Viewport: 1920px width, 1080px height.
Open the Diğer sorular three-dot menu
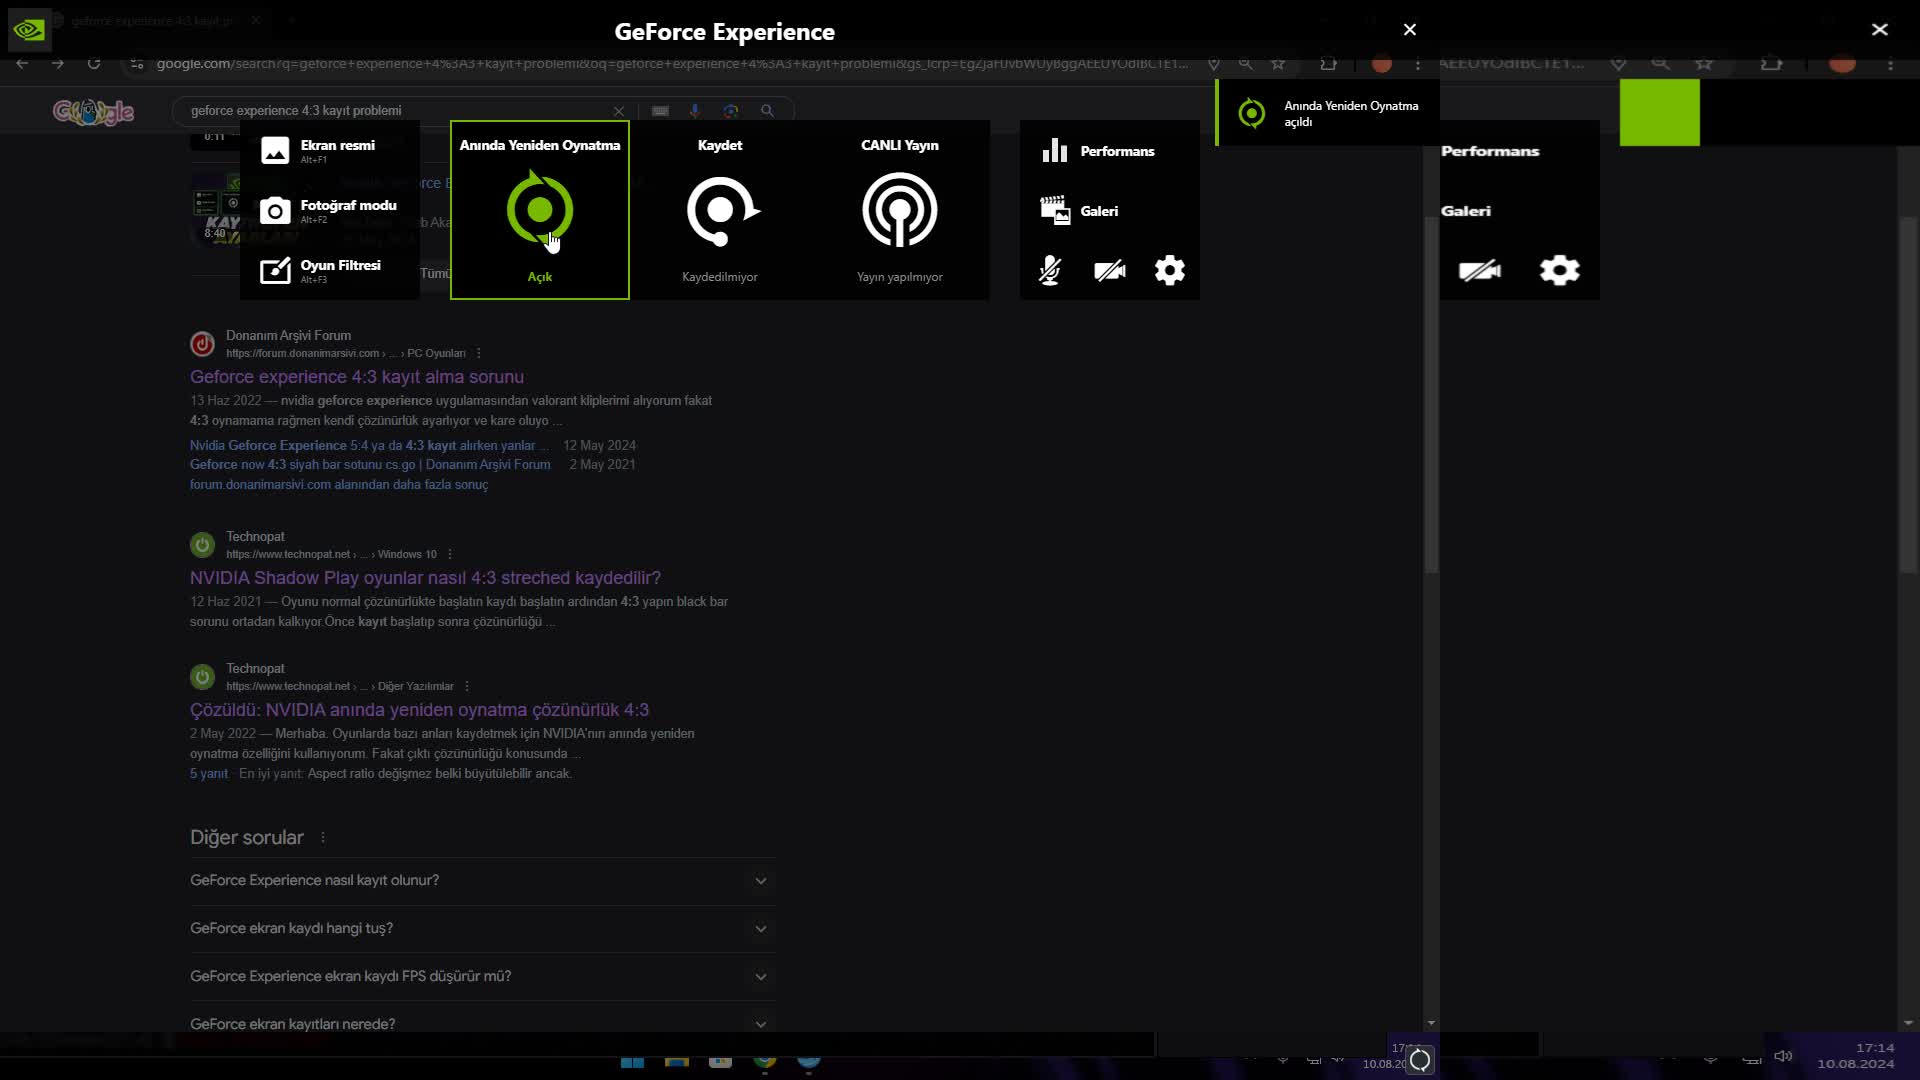(323, 838)
